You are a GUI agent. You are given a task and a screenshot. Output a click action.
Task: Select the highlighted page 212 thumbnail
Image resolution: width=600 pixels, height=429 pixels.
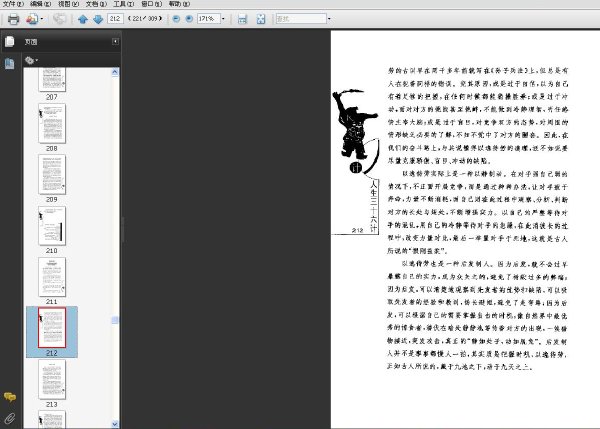[x=52, y=328]
